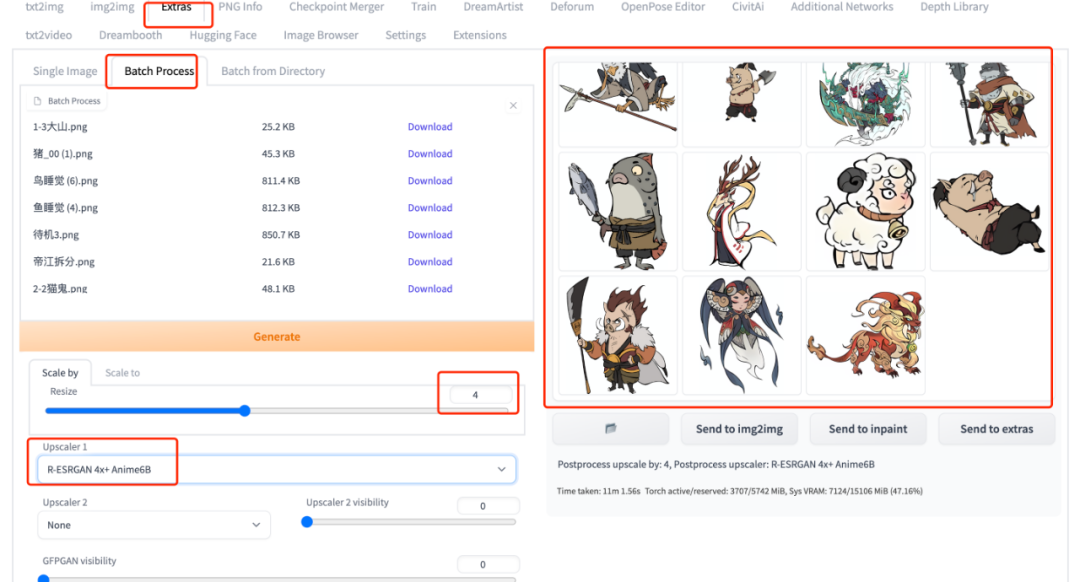Download the file 2-2猫鬼.png
This screenshot has width=1080, height=582.
pyautogui.click(x=430, y=289)
